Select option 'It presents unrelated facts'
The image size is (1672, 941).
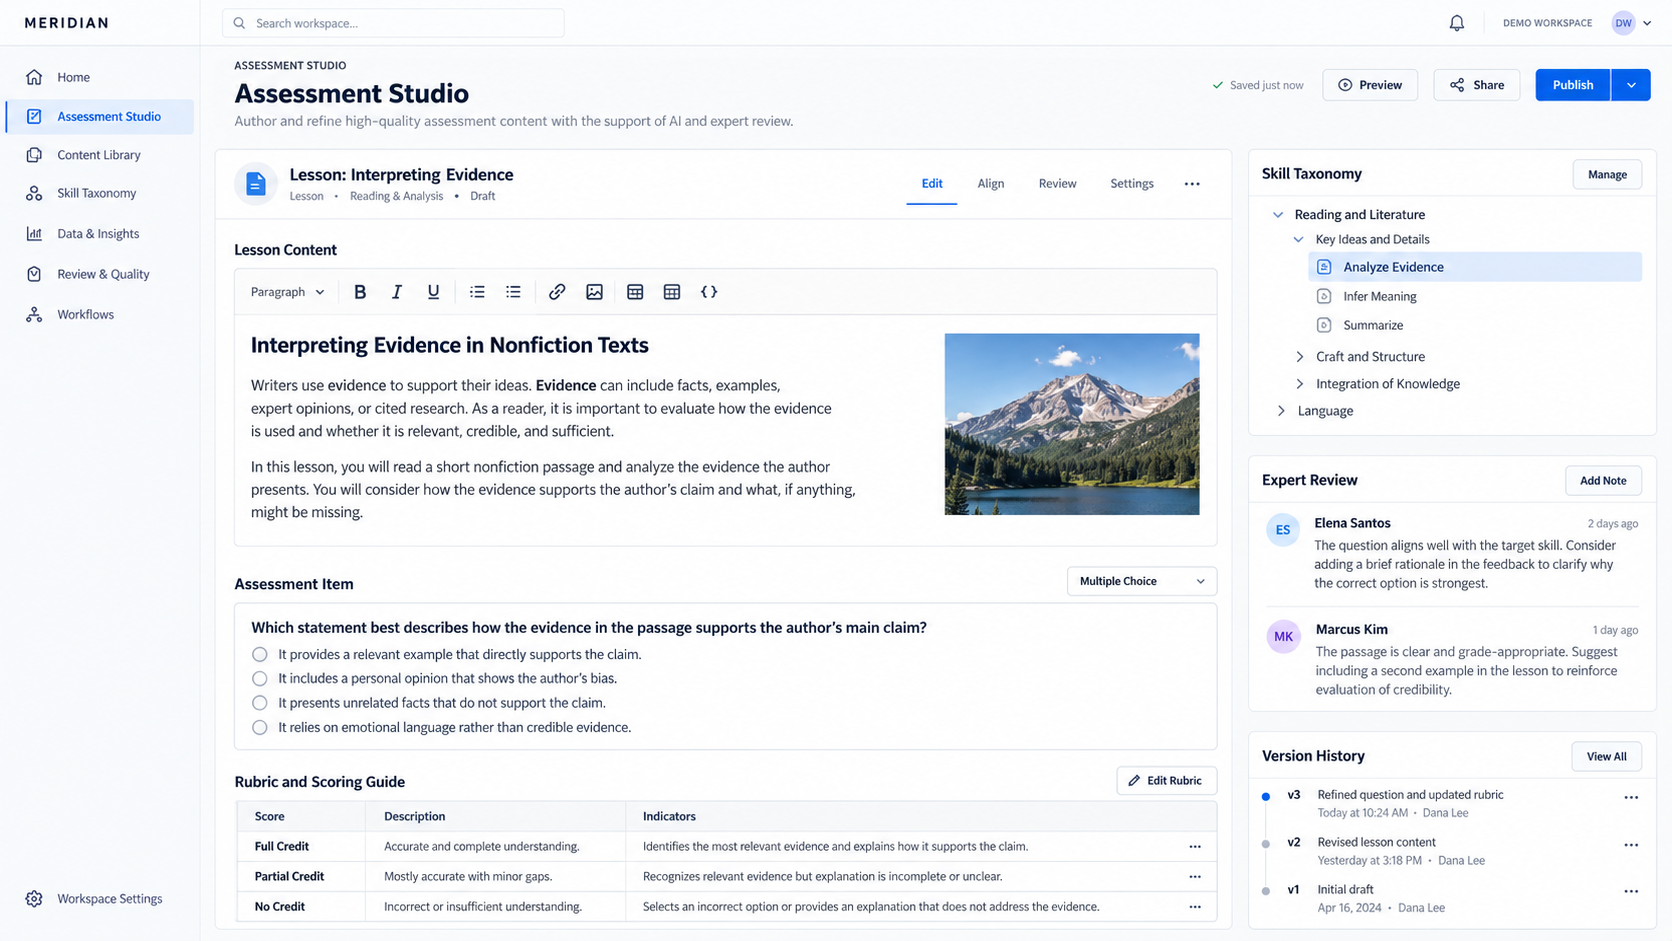click(260, 703)
